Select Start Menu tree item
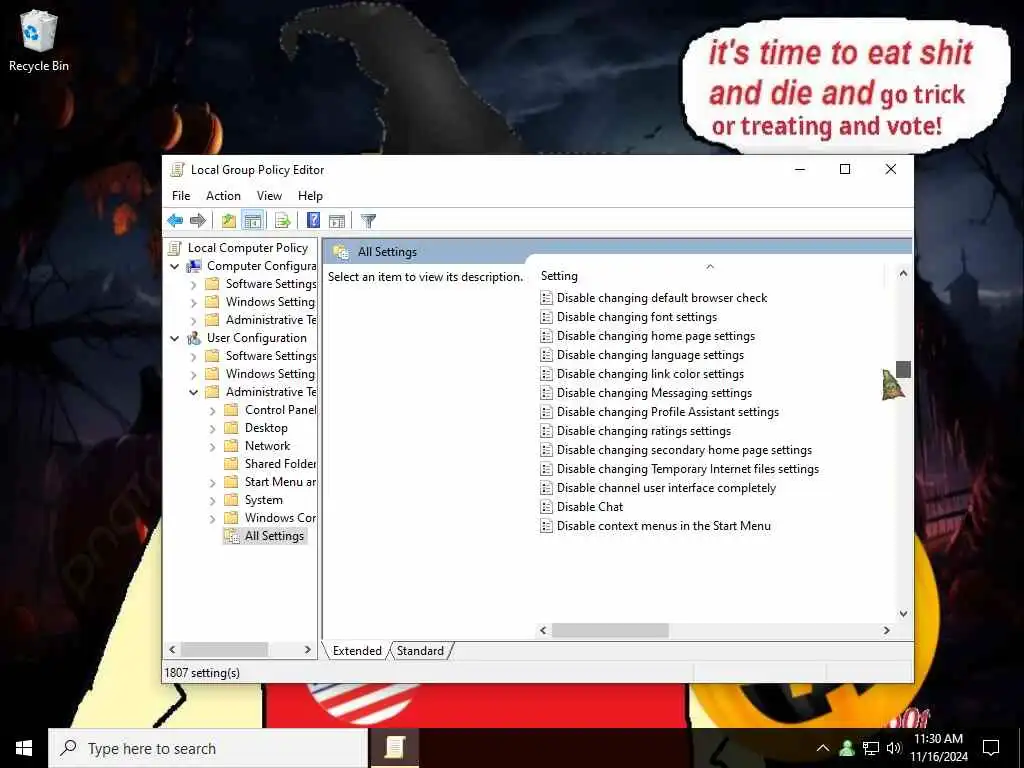 coord(280,482)
